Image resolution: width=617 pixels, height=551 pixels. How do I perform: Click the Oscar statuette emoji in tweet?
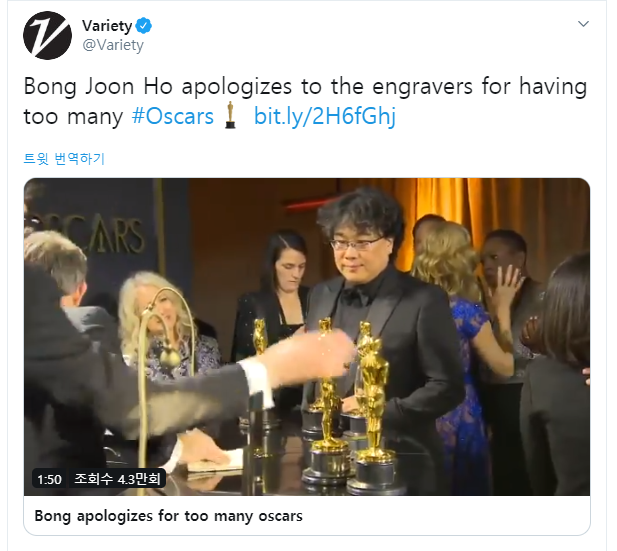(230, 115)
